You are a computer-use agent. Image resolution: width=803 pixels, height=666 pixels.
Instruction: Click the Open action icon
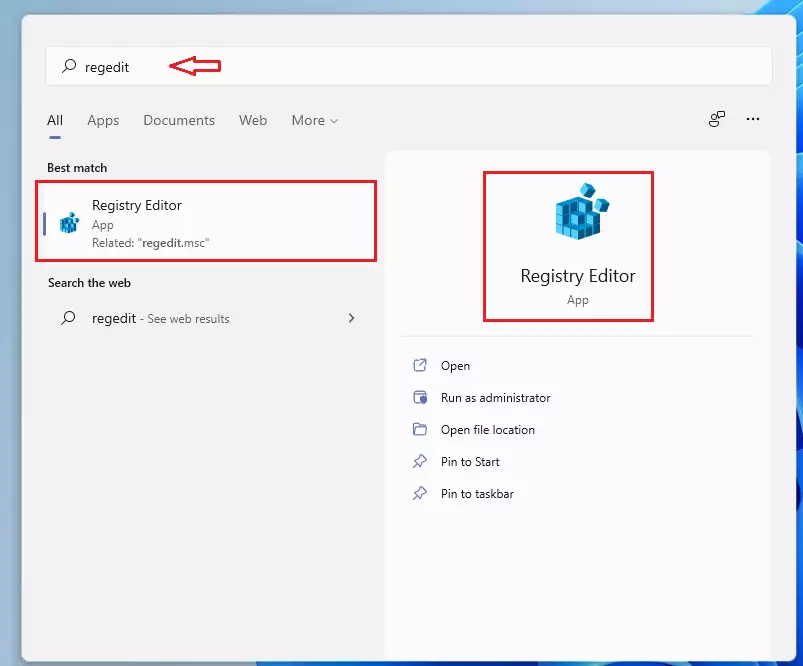click(420, 365)
